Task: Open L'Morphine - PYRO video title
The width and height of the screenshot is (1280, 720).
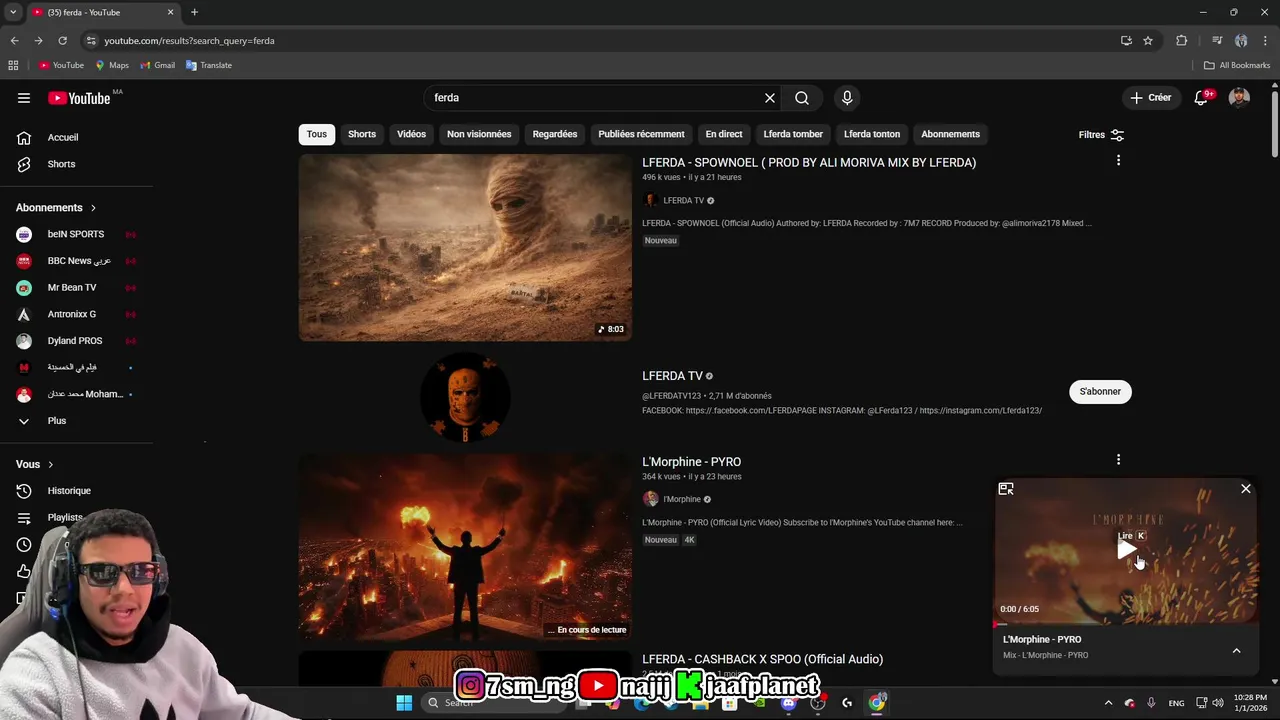Action: tap(692, 462)
